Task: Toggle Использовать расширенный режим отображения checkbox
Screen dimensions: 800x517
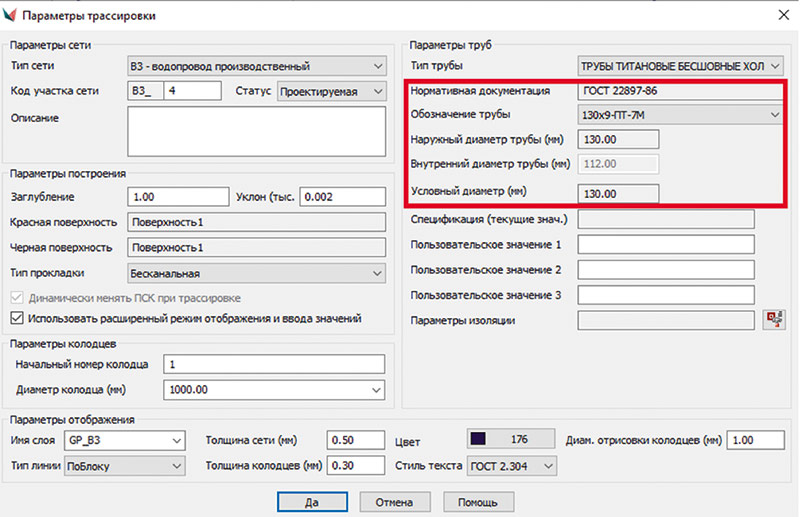Action: click(x=17, y=318)
